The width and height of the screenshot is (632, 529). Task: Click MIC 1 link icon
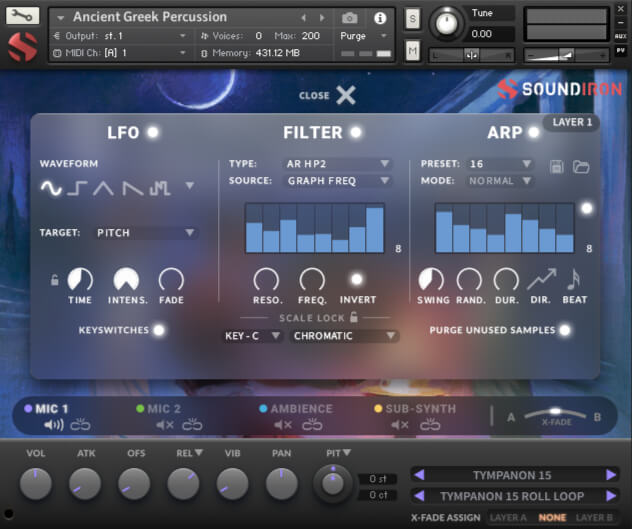[x=80, y=425]
